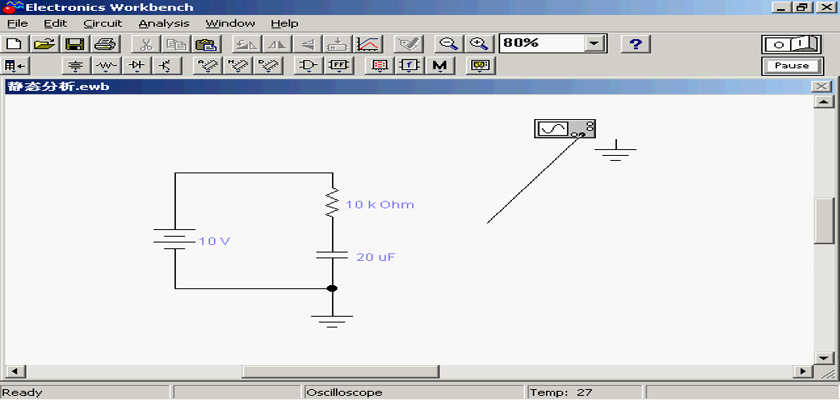Viewport: 840px width, 400px height.
Task: Open the Display Graphs window
Action: coord(369,43)
